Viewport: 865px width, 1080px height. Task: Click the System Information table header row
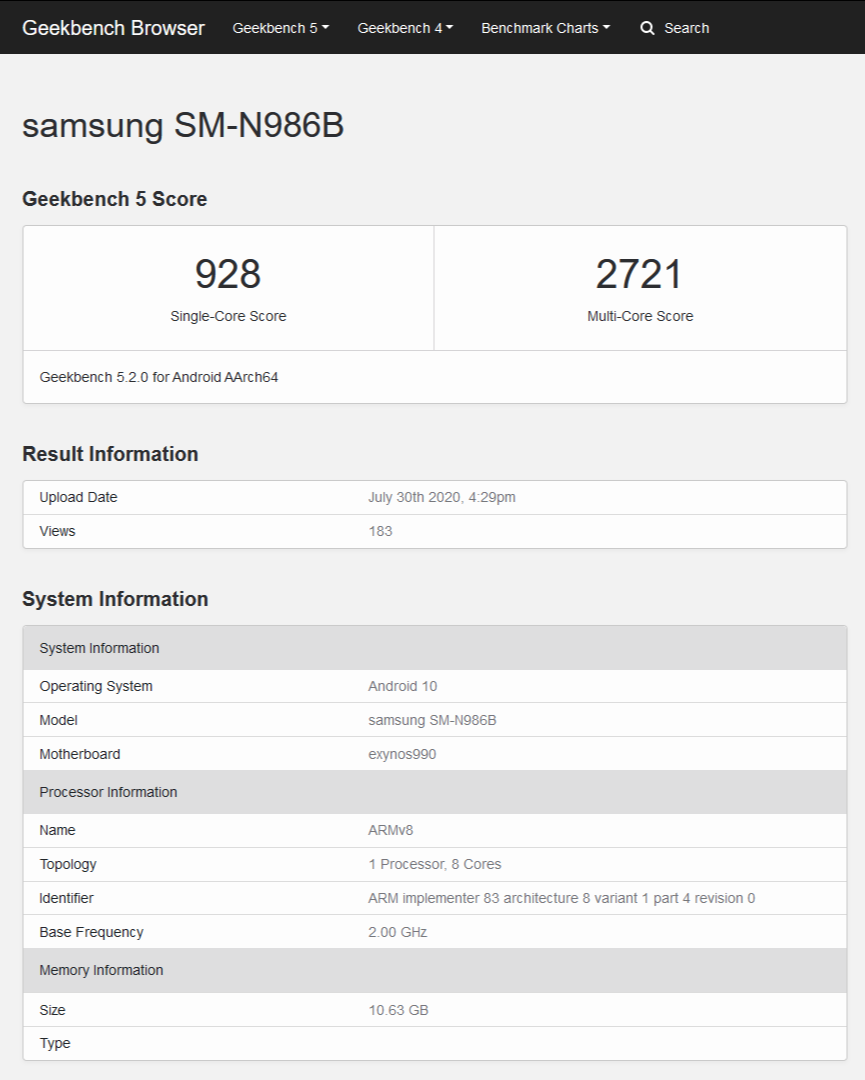coord(435,648)
